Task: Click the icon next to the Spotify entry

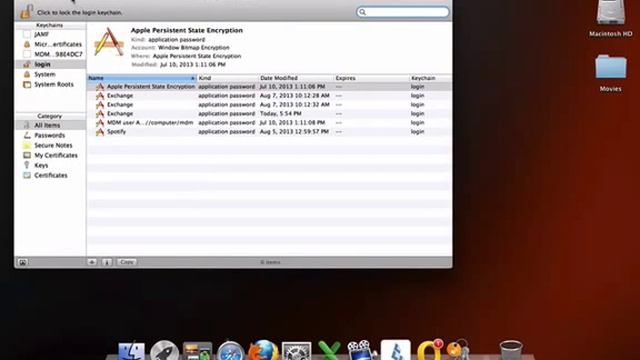Action: coord(100,132)
